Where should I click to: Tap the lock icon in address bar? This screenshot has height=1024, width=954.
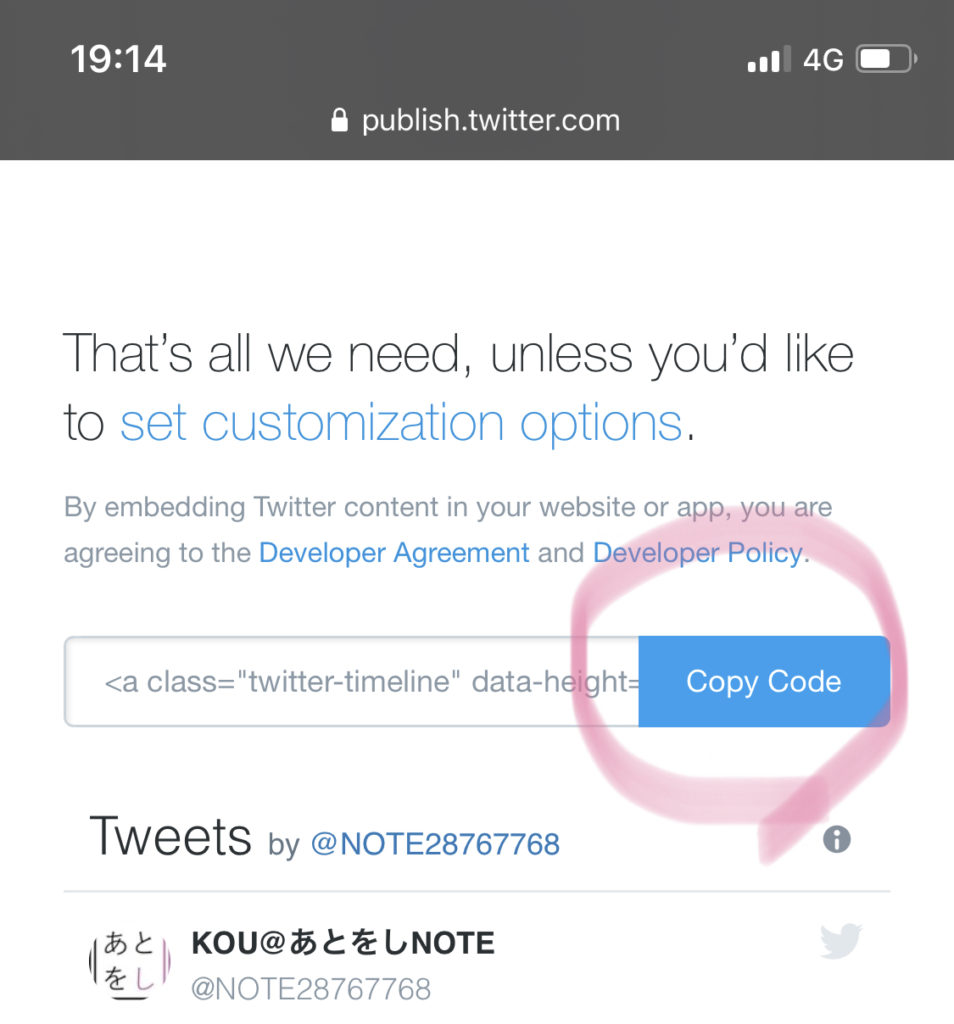(x=340, y=122)
